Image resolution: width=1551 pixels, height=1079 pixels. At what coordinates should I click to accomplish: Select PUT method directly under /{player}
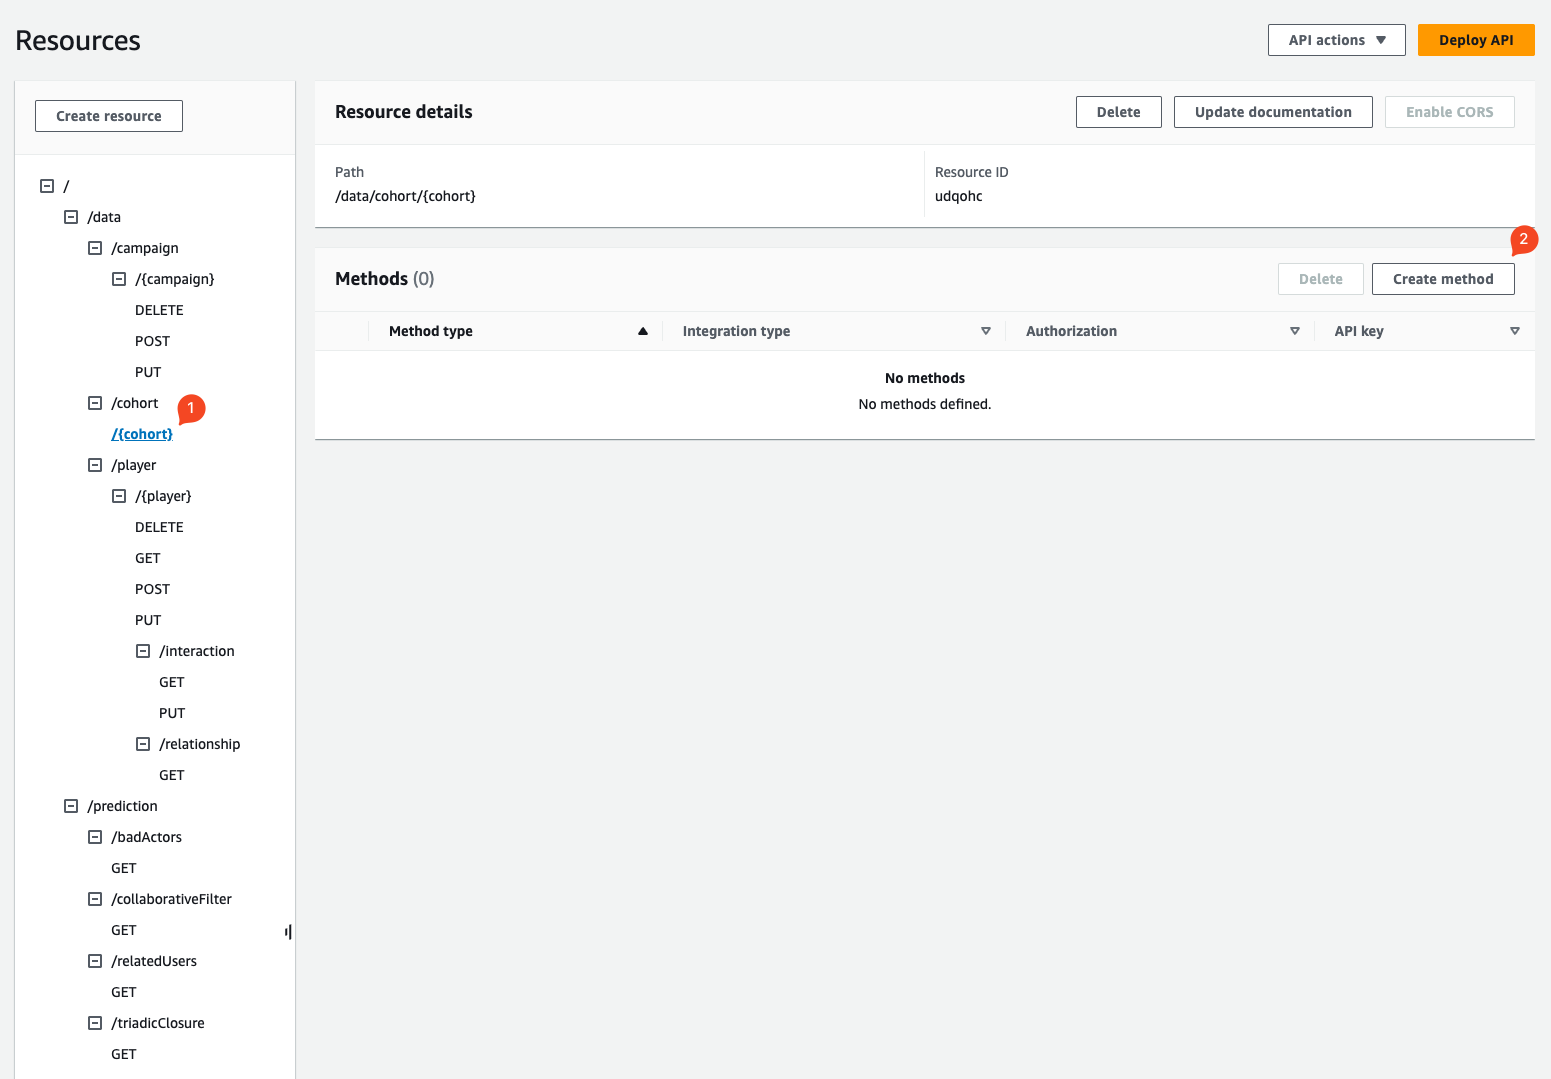tap(148, 620)
